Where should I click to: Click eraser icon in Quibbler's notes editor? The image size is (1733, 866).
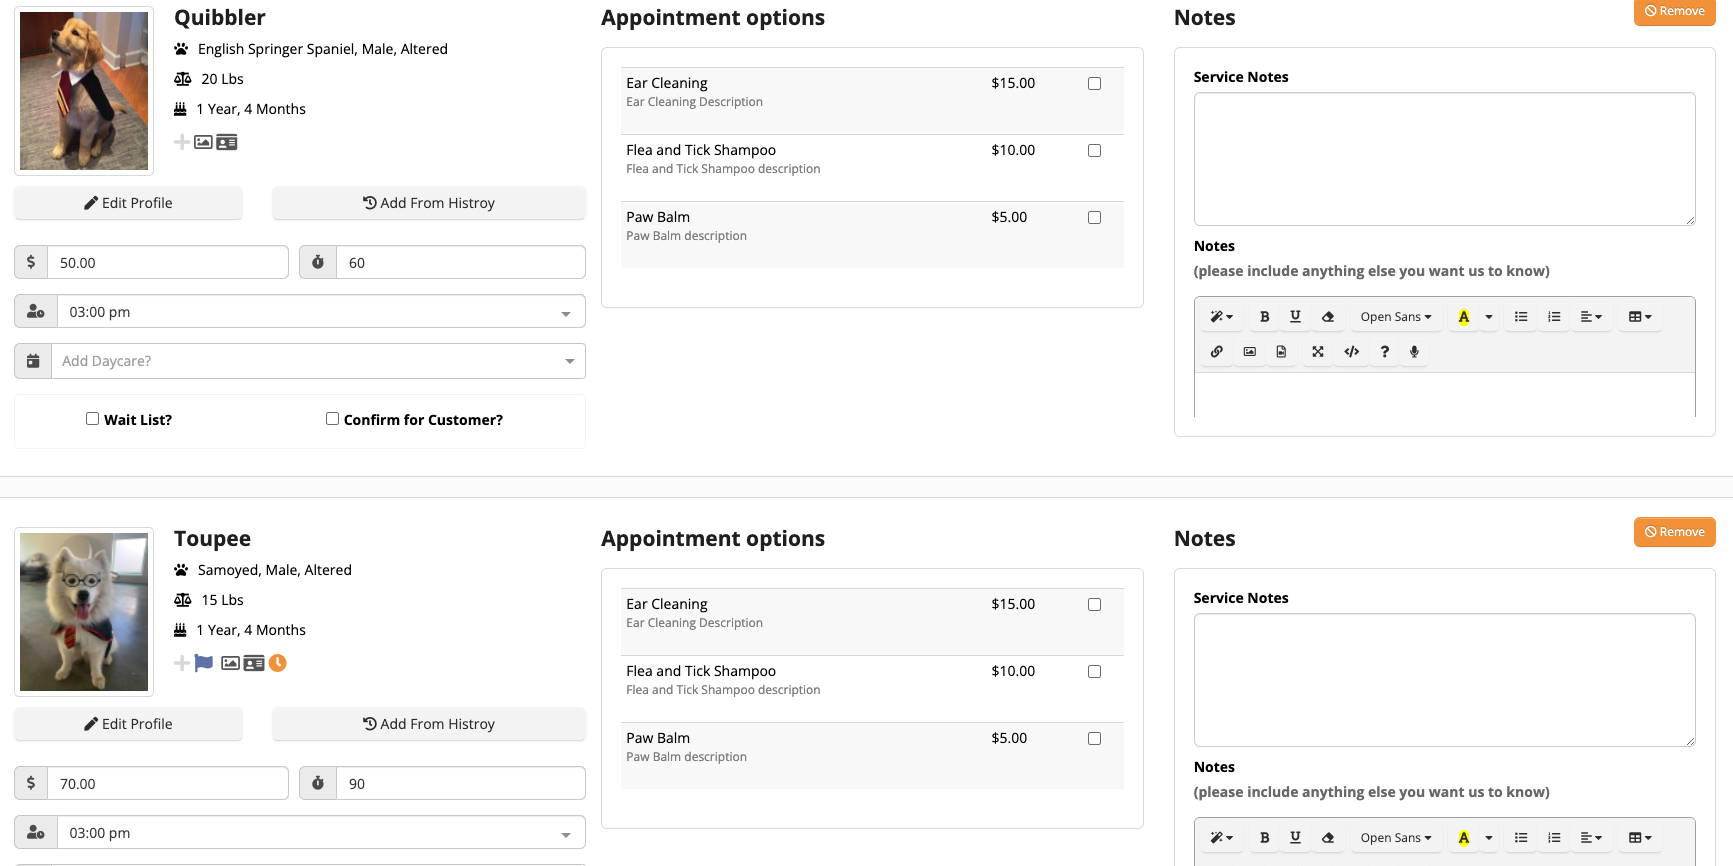(1328, 317)
